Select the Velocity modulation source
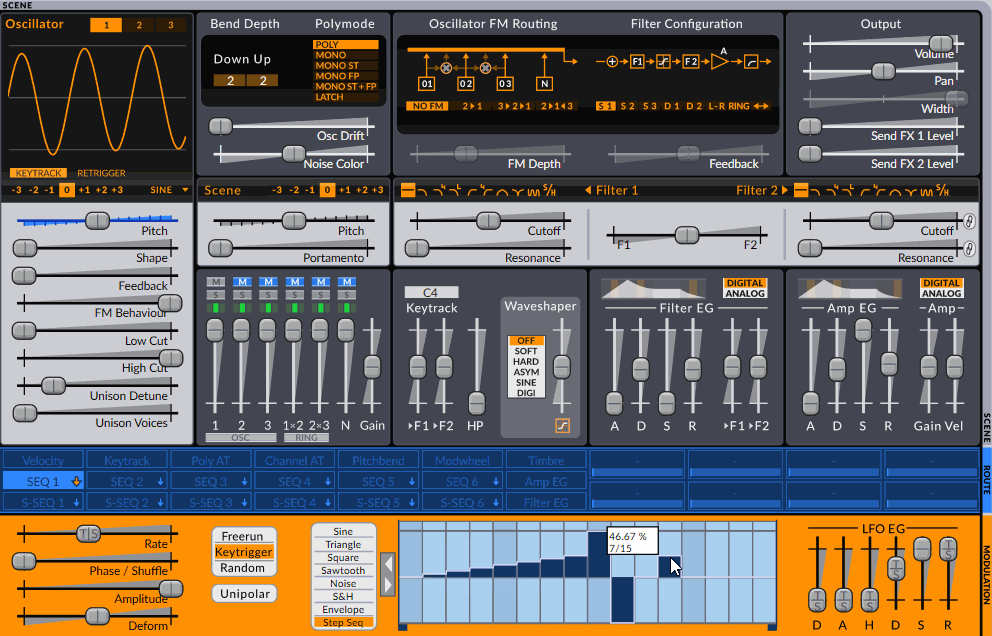The image size is (992, 636). [43, 461]
